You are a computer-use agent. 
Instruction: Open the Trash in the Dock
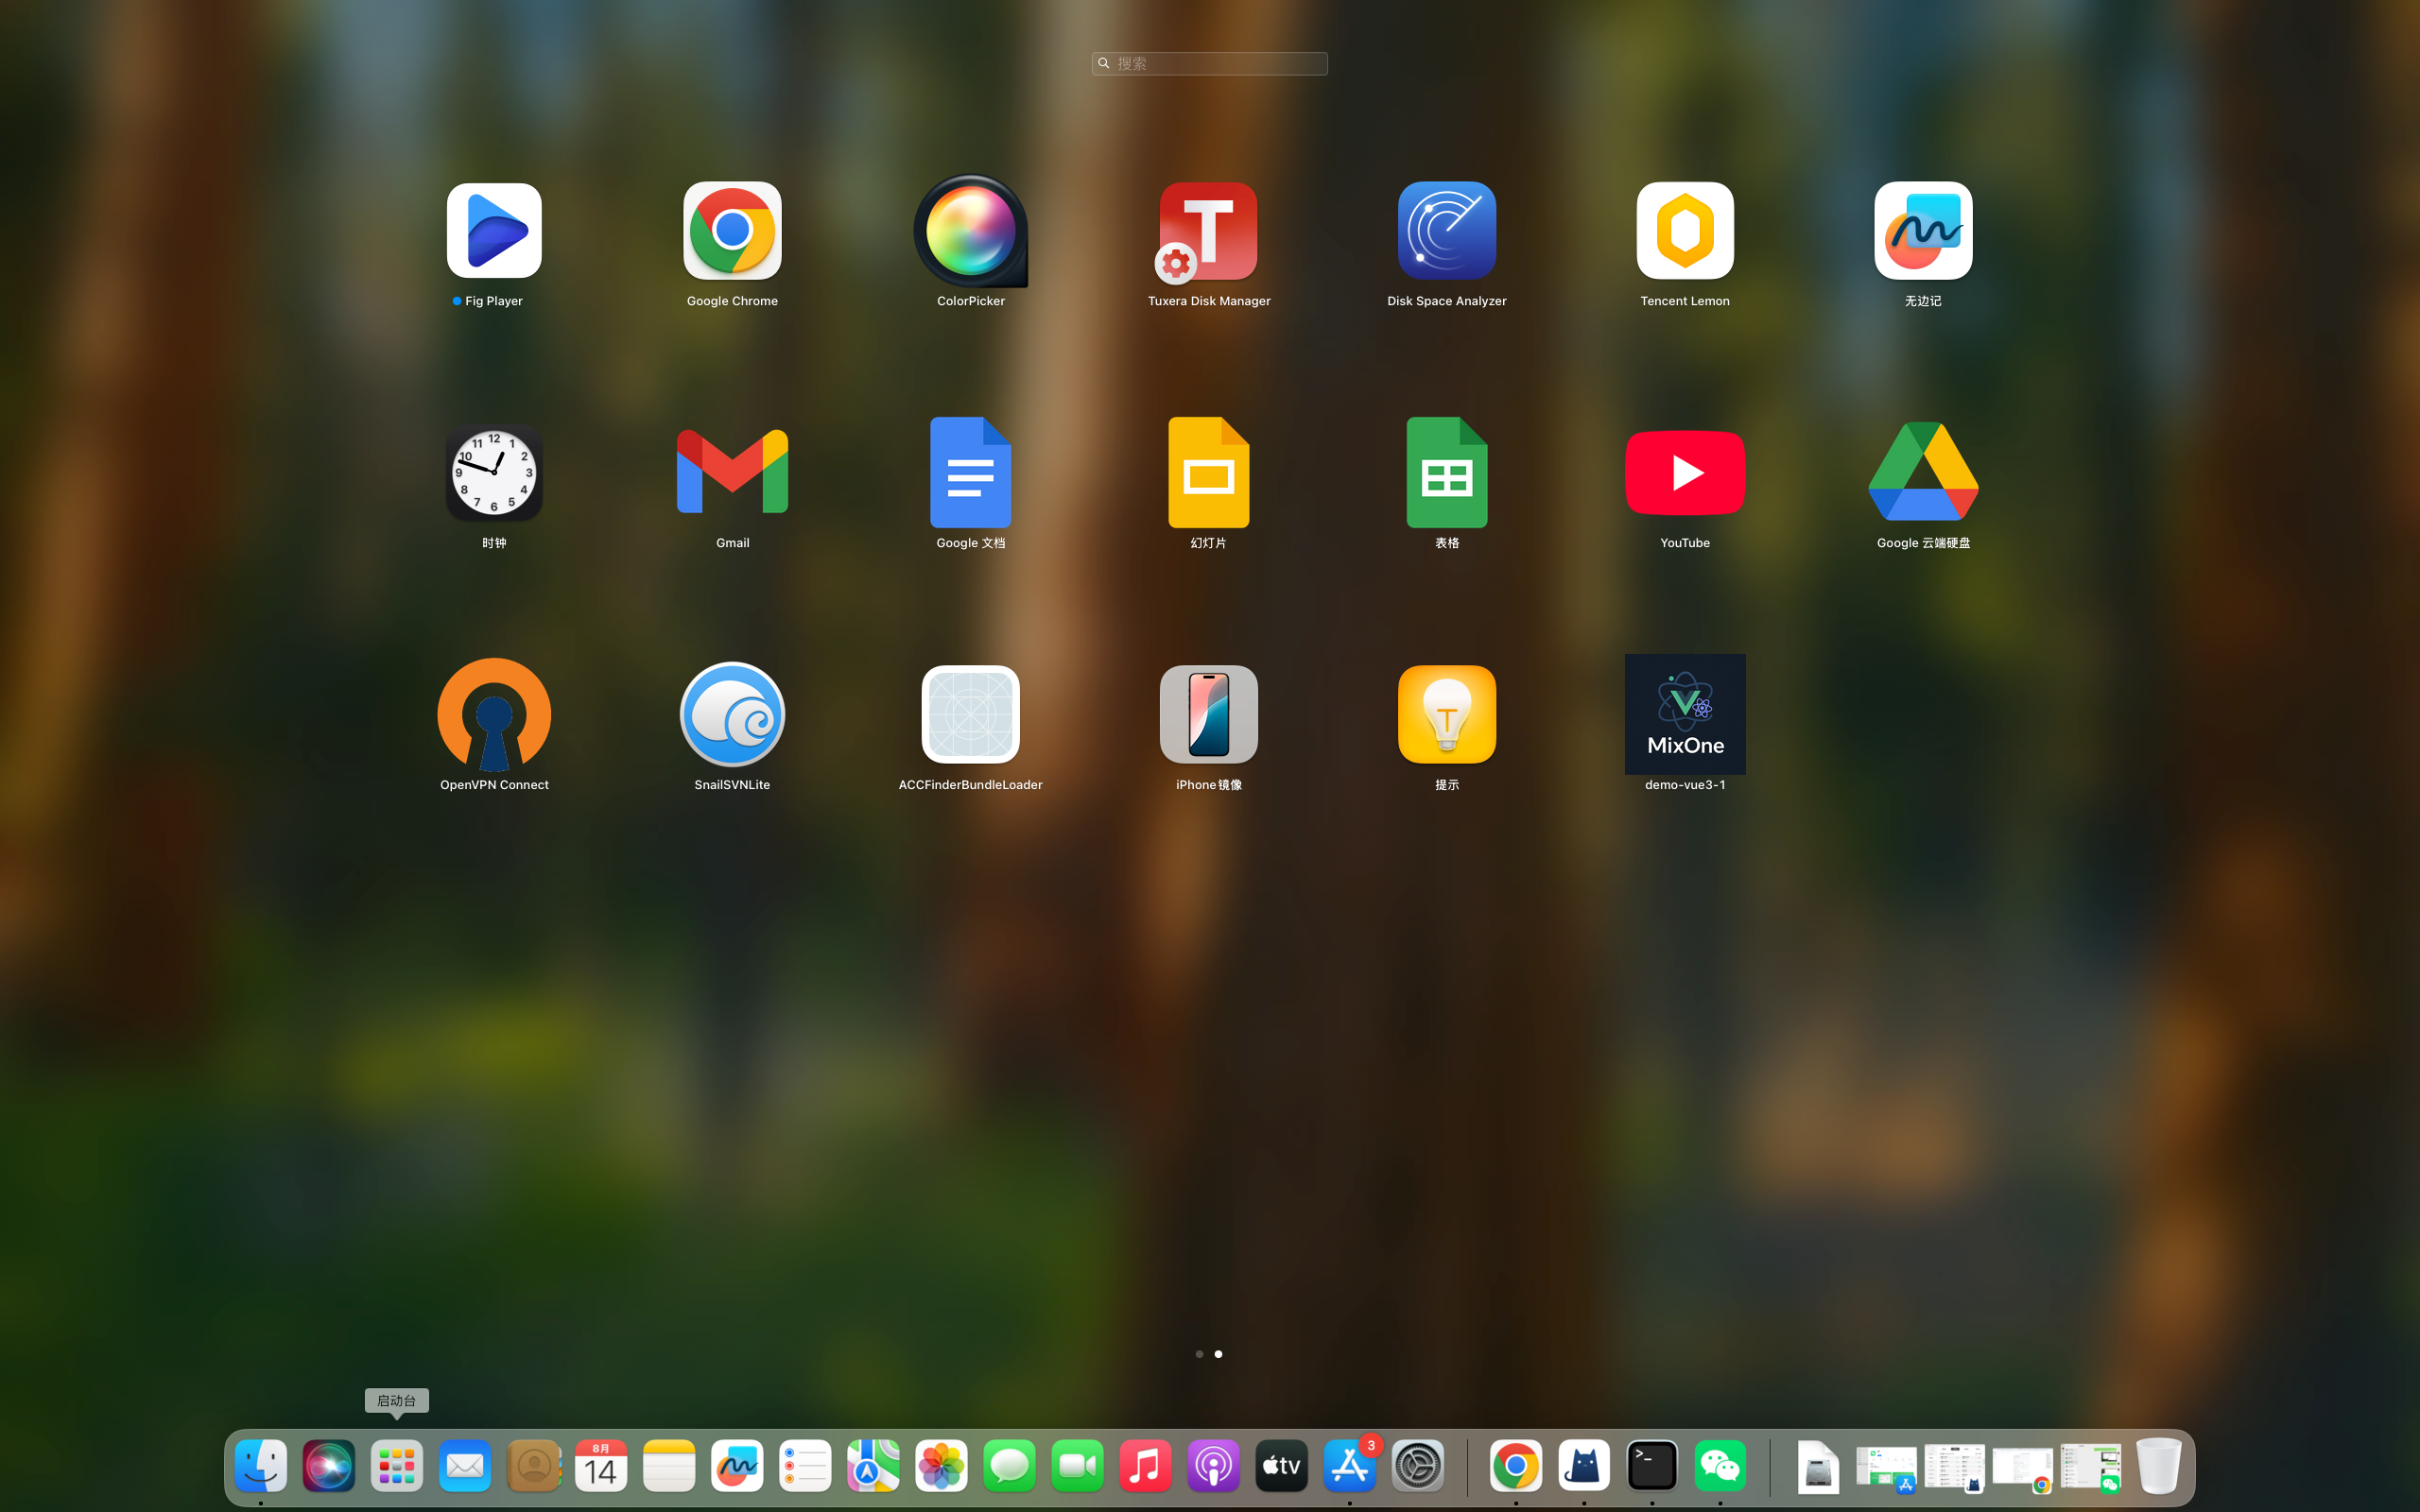pyautogui.click(x=2158, y=1466)
